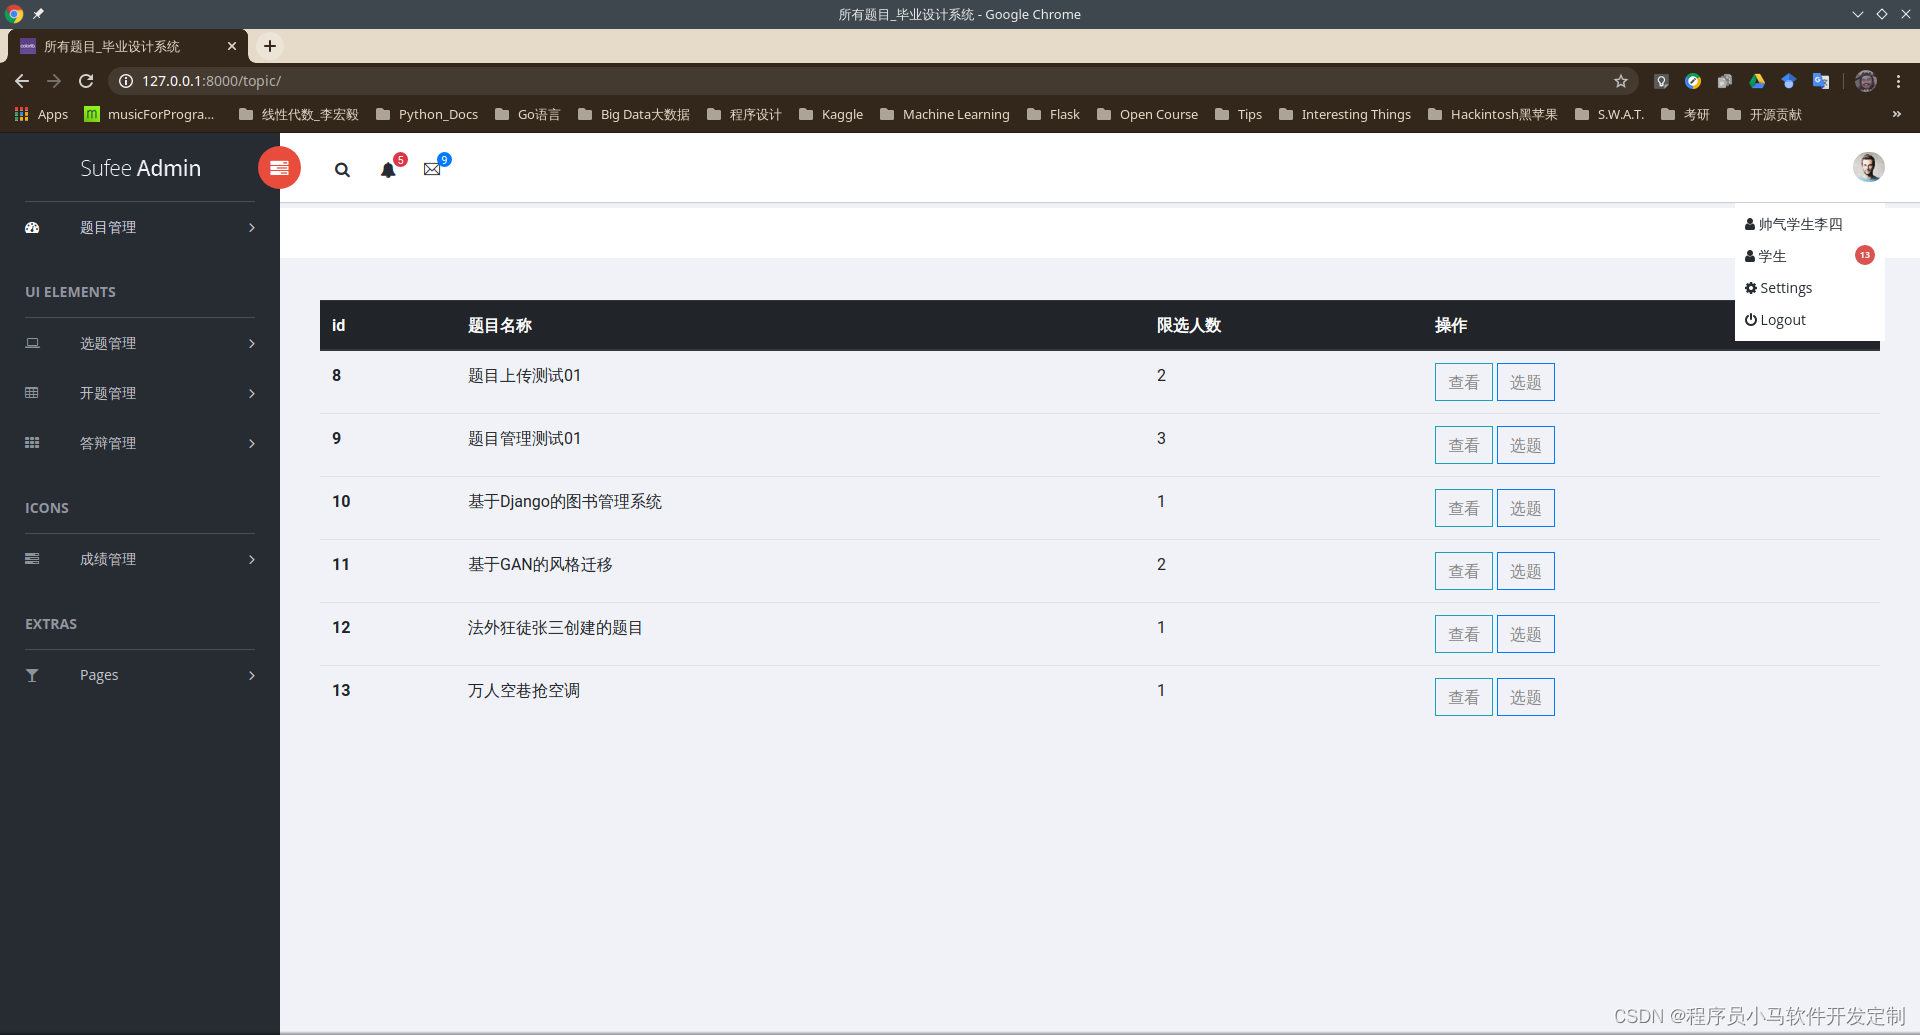Click the browser address bar showing 127.0.0.1:8000/topic/
This screenshot has width=1920, height=1035.
click(x=211, y=81)
